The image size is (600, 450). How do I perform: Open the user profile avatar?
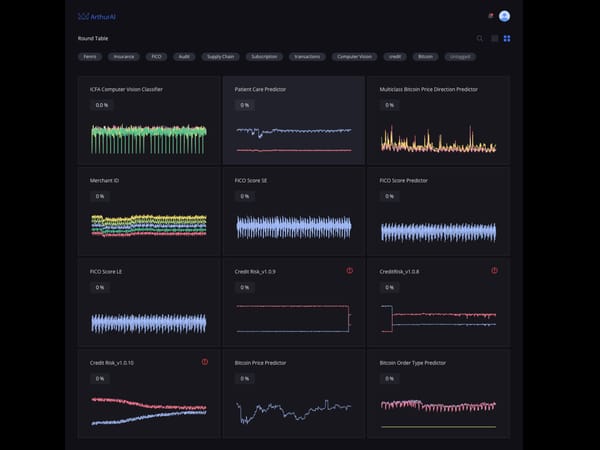click(504, 16)
